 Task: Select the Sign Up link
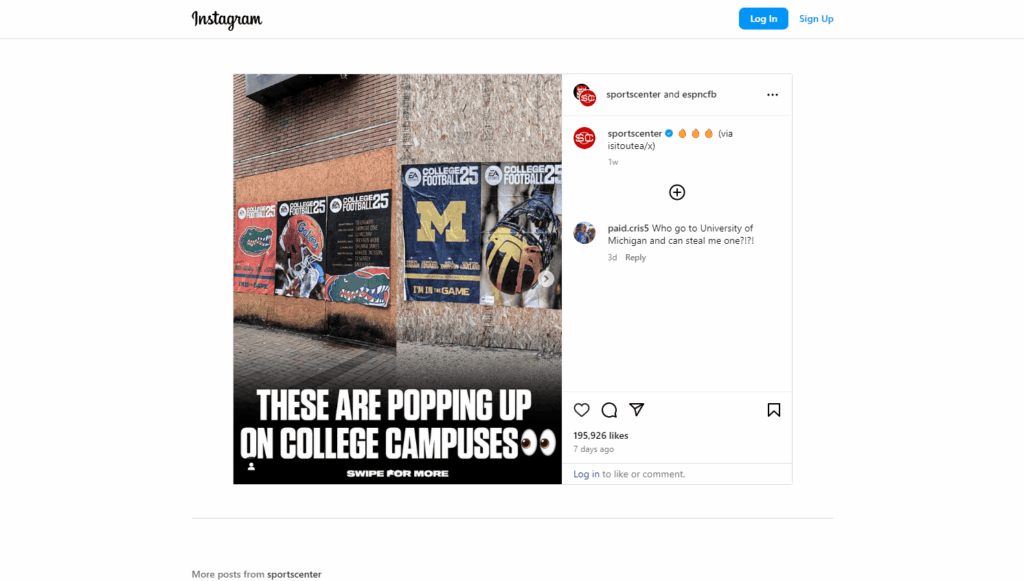point(816,18)
